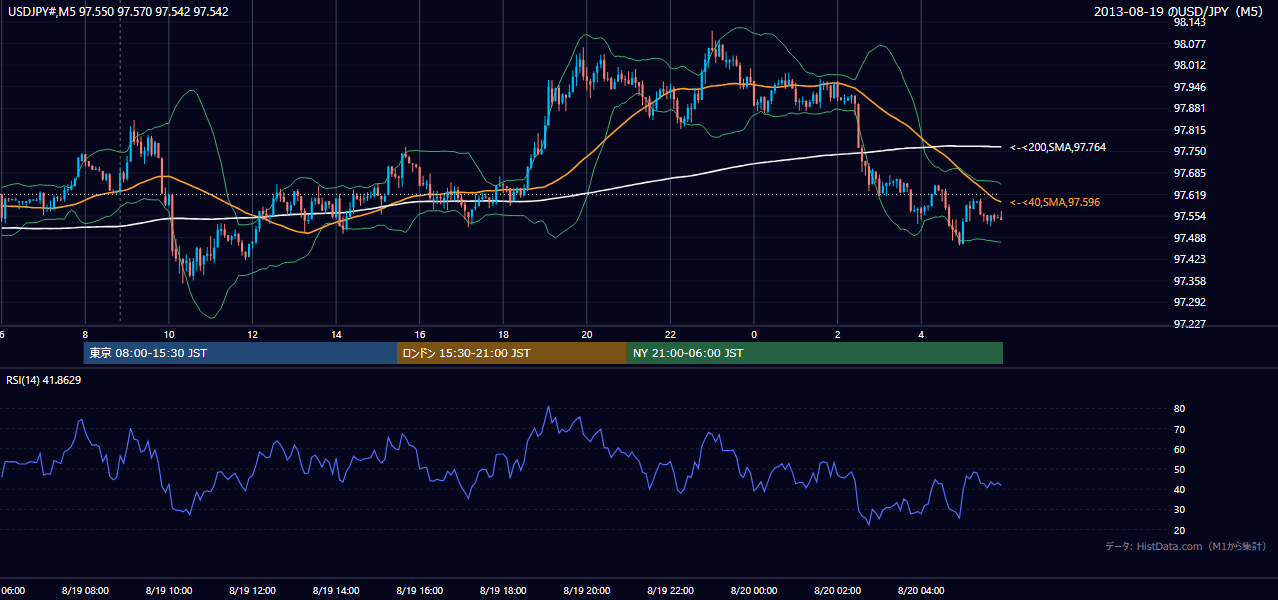
Task: Click hour mark 14 under the price chart
Action: [x=337, y=334]
